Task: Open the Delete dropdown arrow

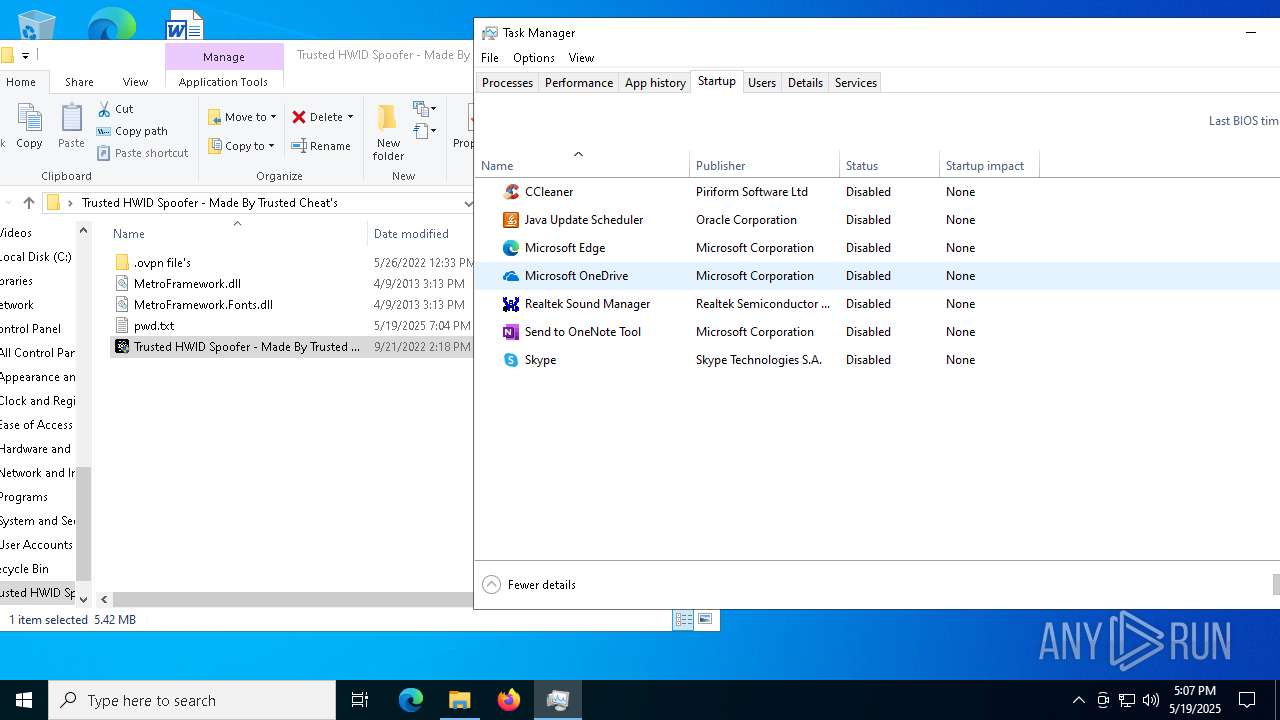Action: point(350,117)
